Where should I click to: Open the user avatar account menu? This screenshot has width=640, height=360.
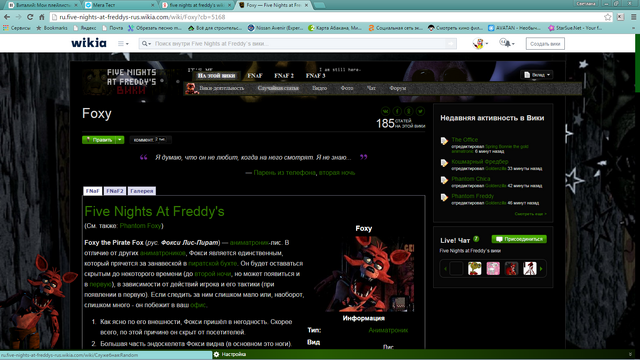[x=480, y=43]
